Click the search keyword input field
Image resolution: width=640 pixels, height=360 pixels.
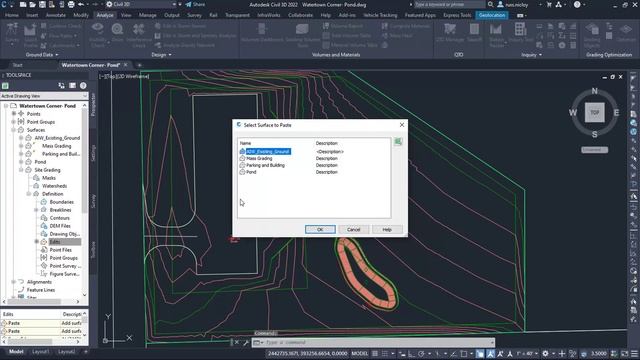pos(449,4)
